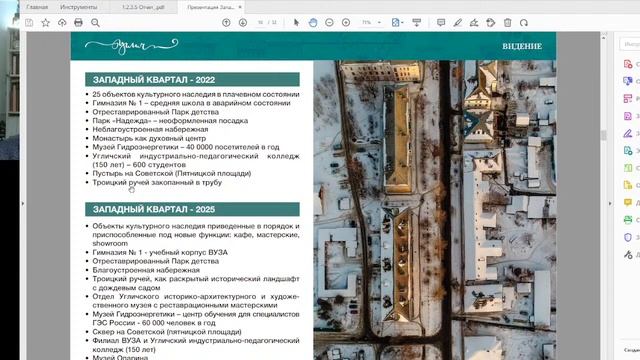Zoom in with the plus icon
This screenshot has width=640, height=360.
(346, 23)
